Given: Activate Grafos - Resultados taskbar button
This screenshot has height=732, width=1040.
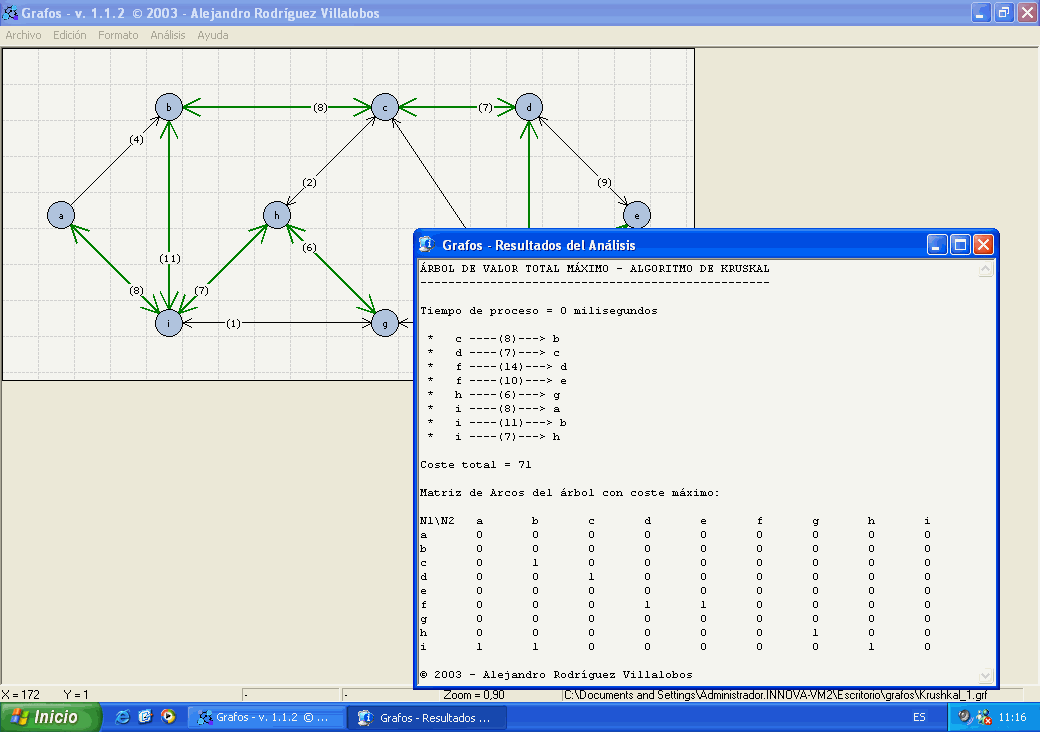Looking at the screenshot, I should [x=426, y=717].
